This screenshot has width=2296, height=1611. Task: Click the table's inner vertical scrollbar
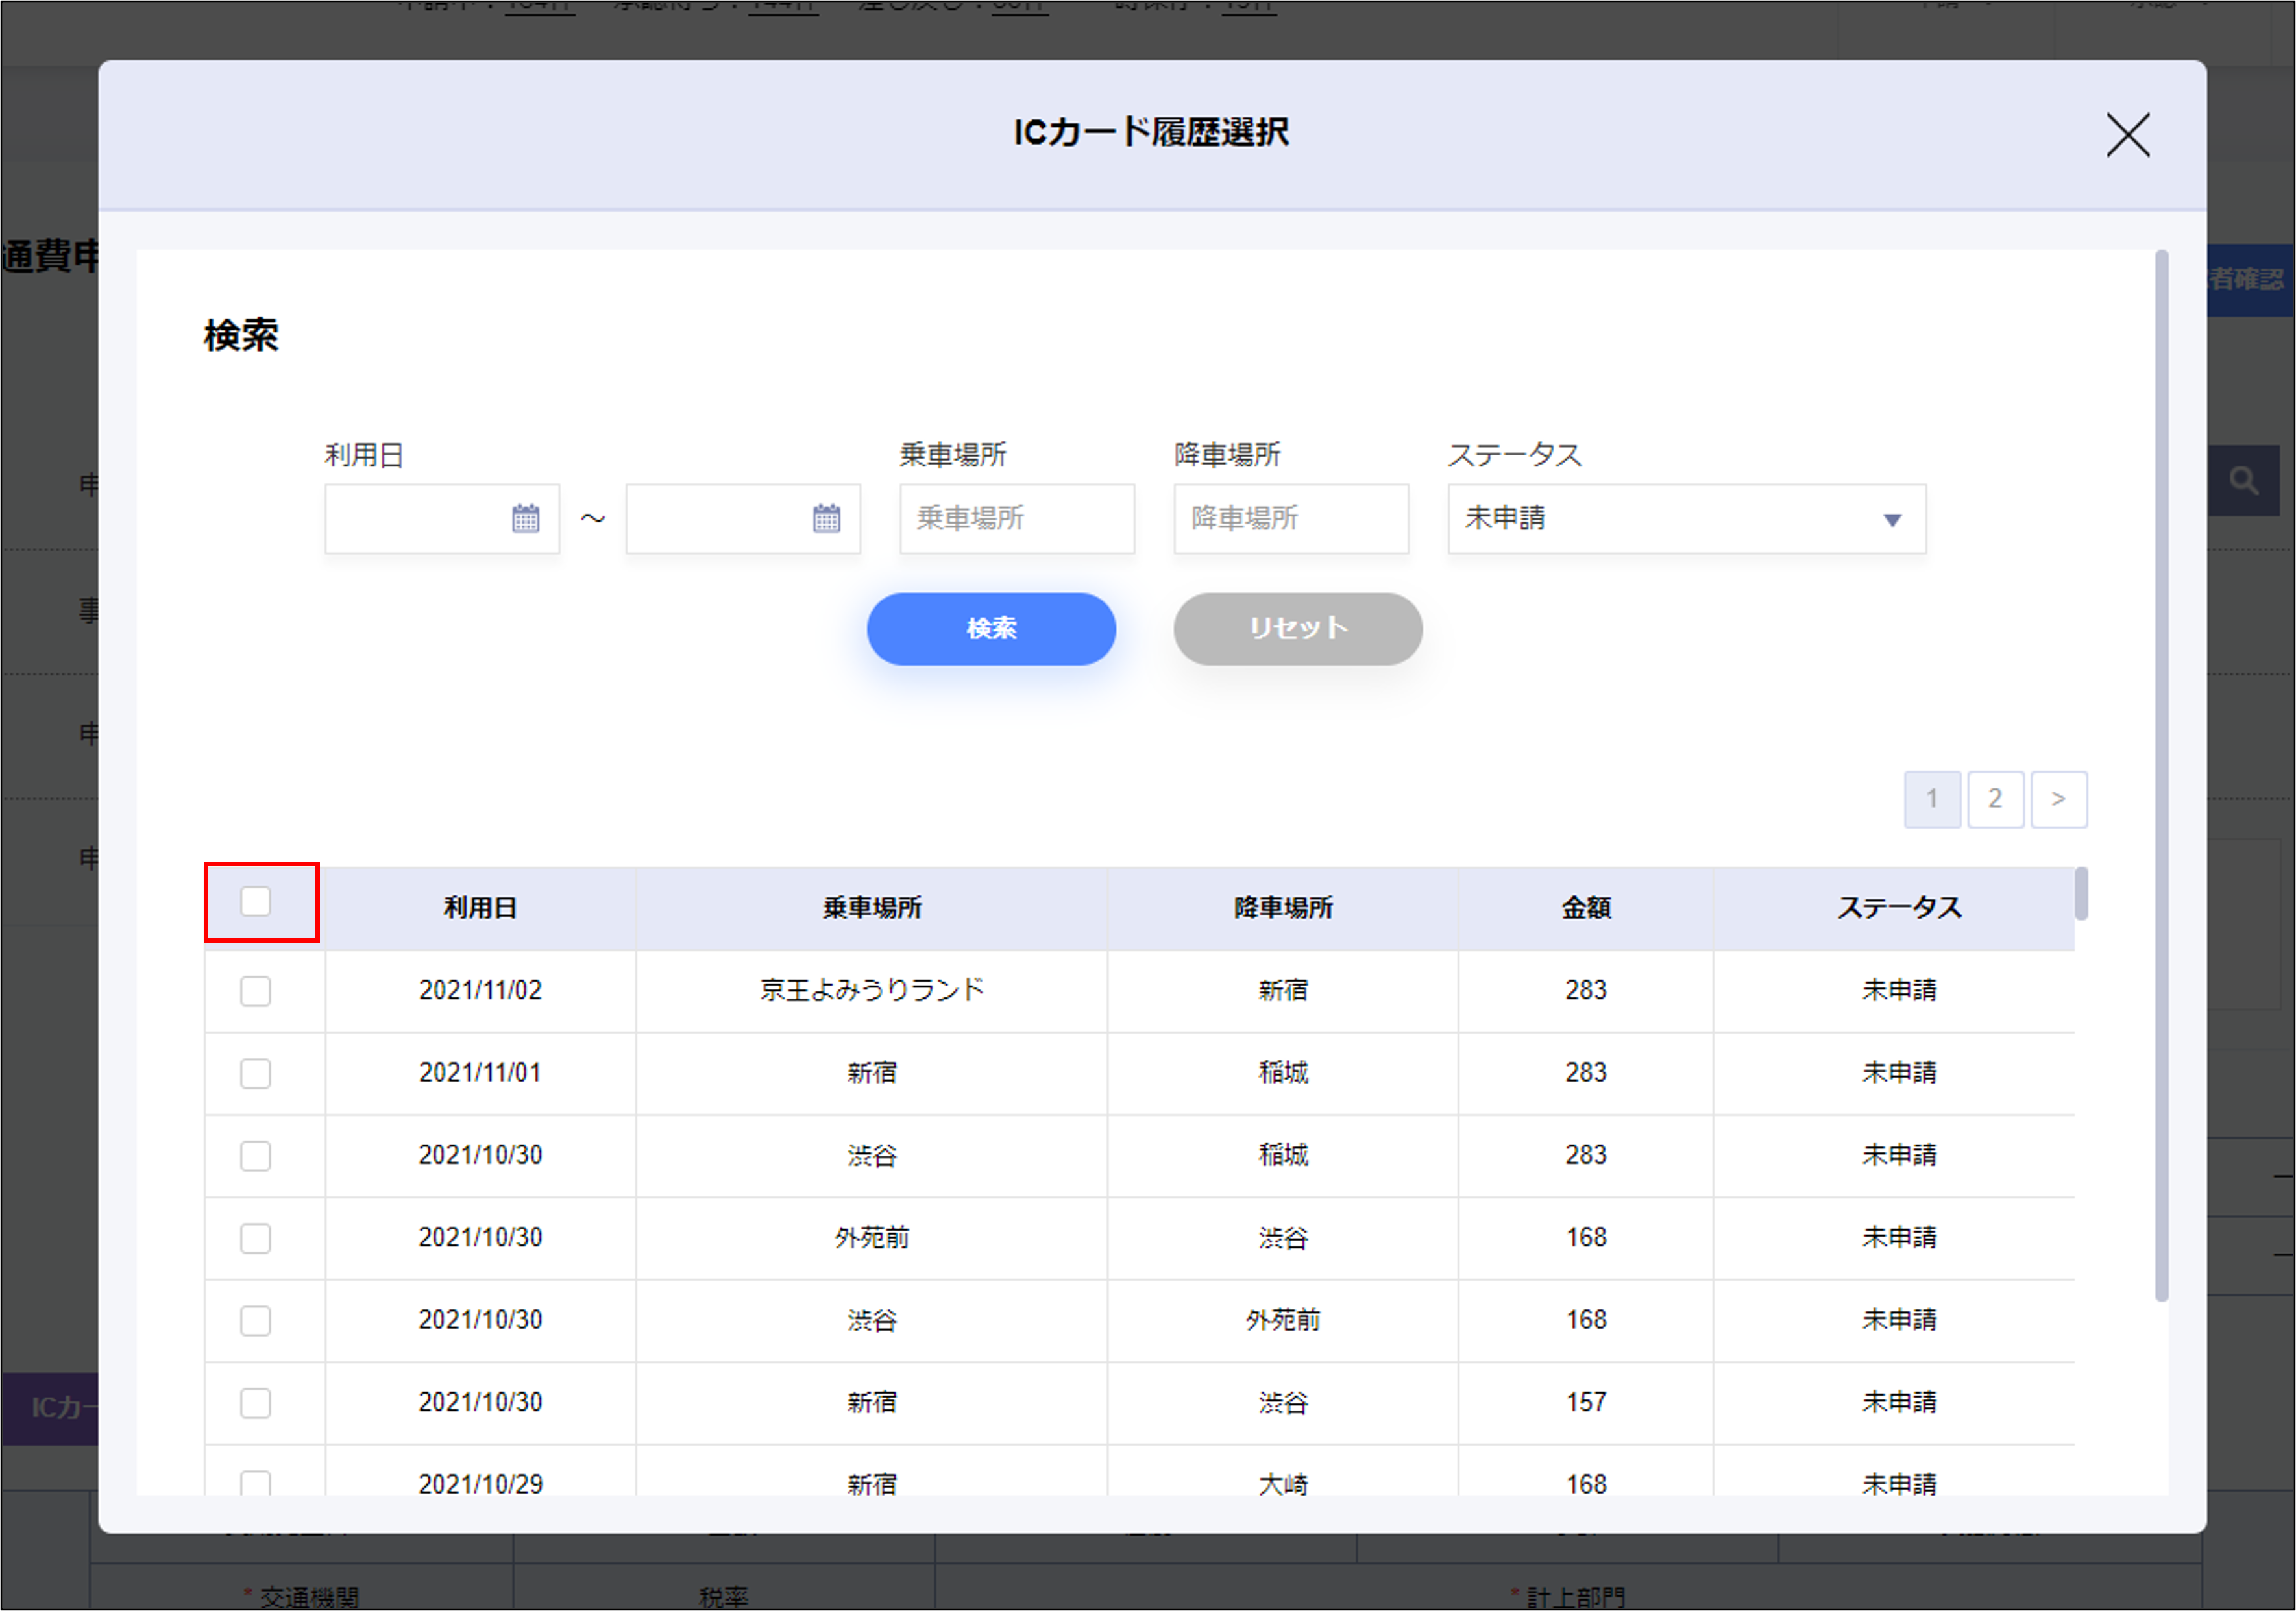click(x=2081, y=894)
